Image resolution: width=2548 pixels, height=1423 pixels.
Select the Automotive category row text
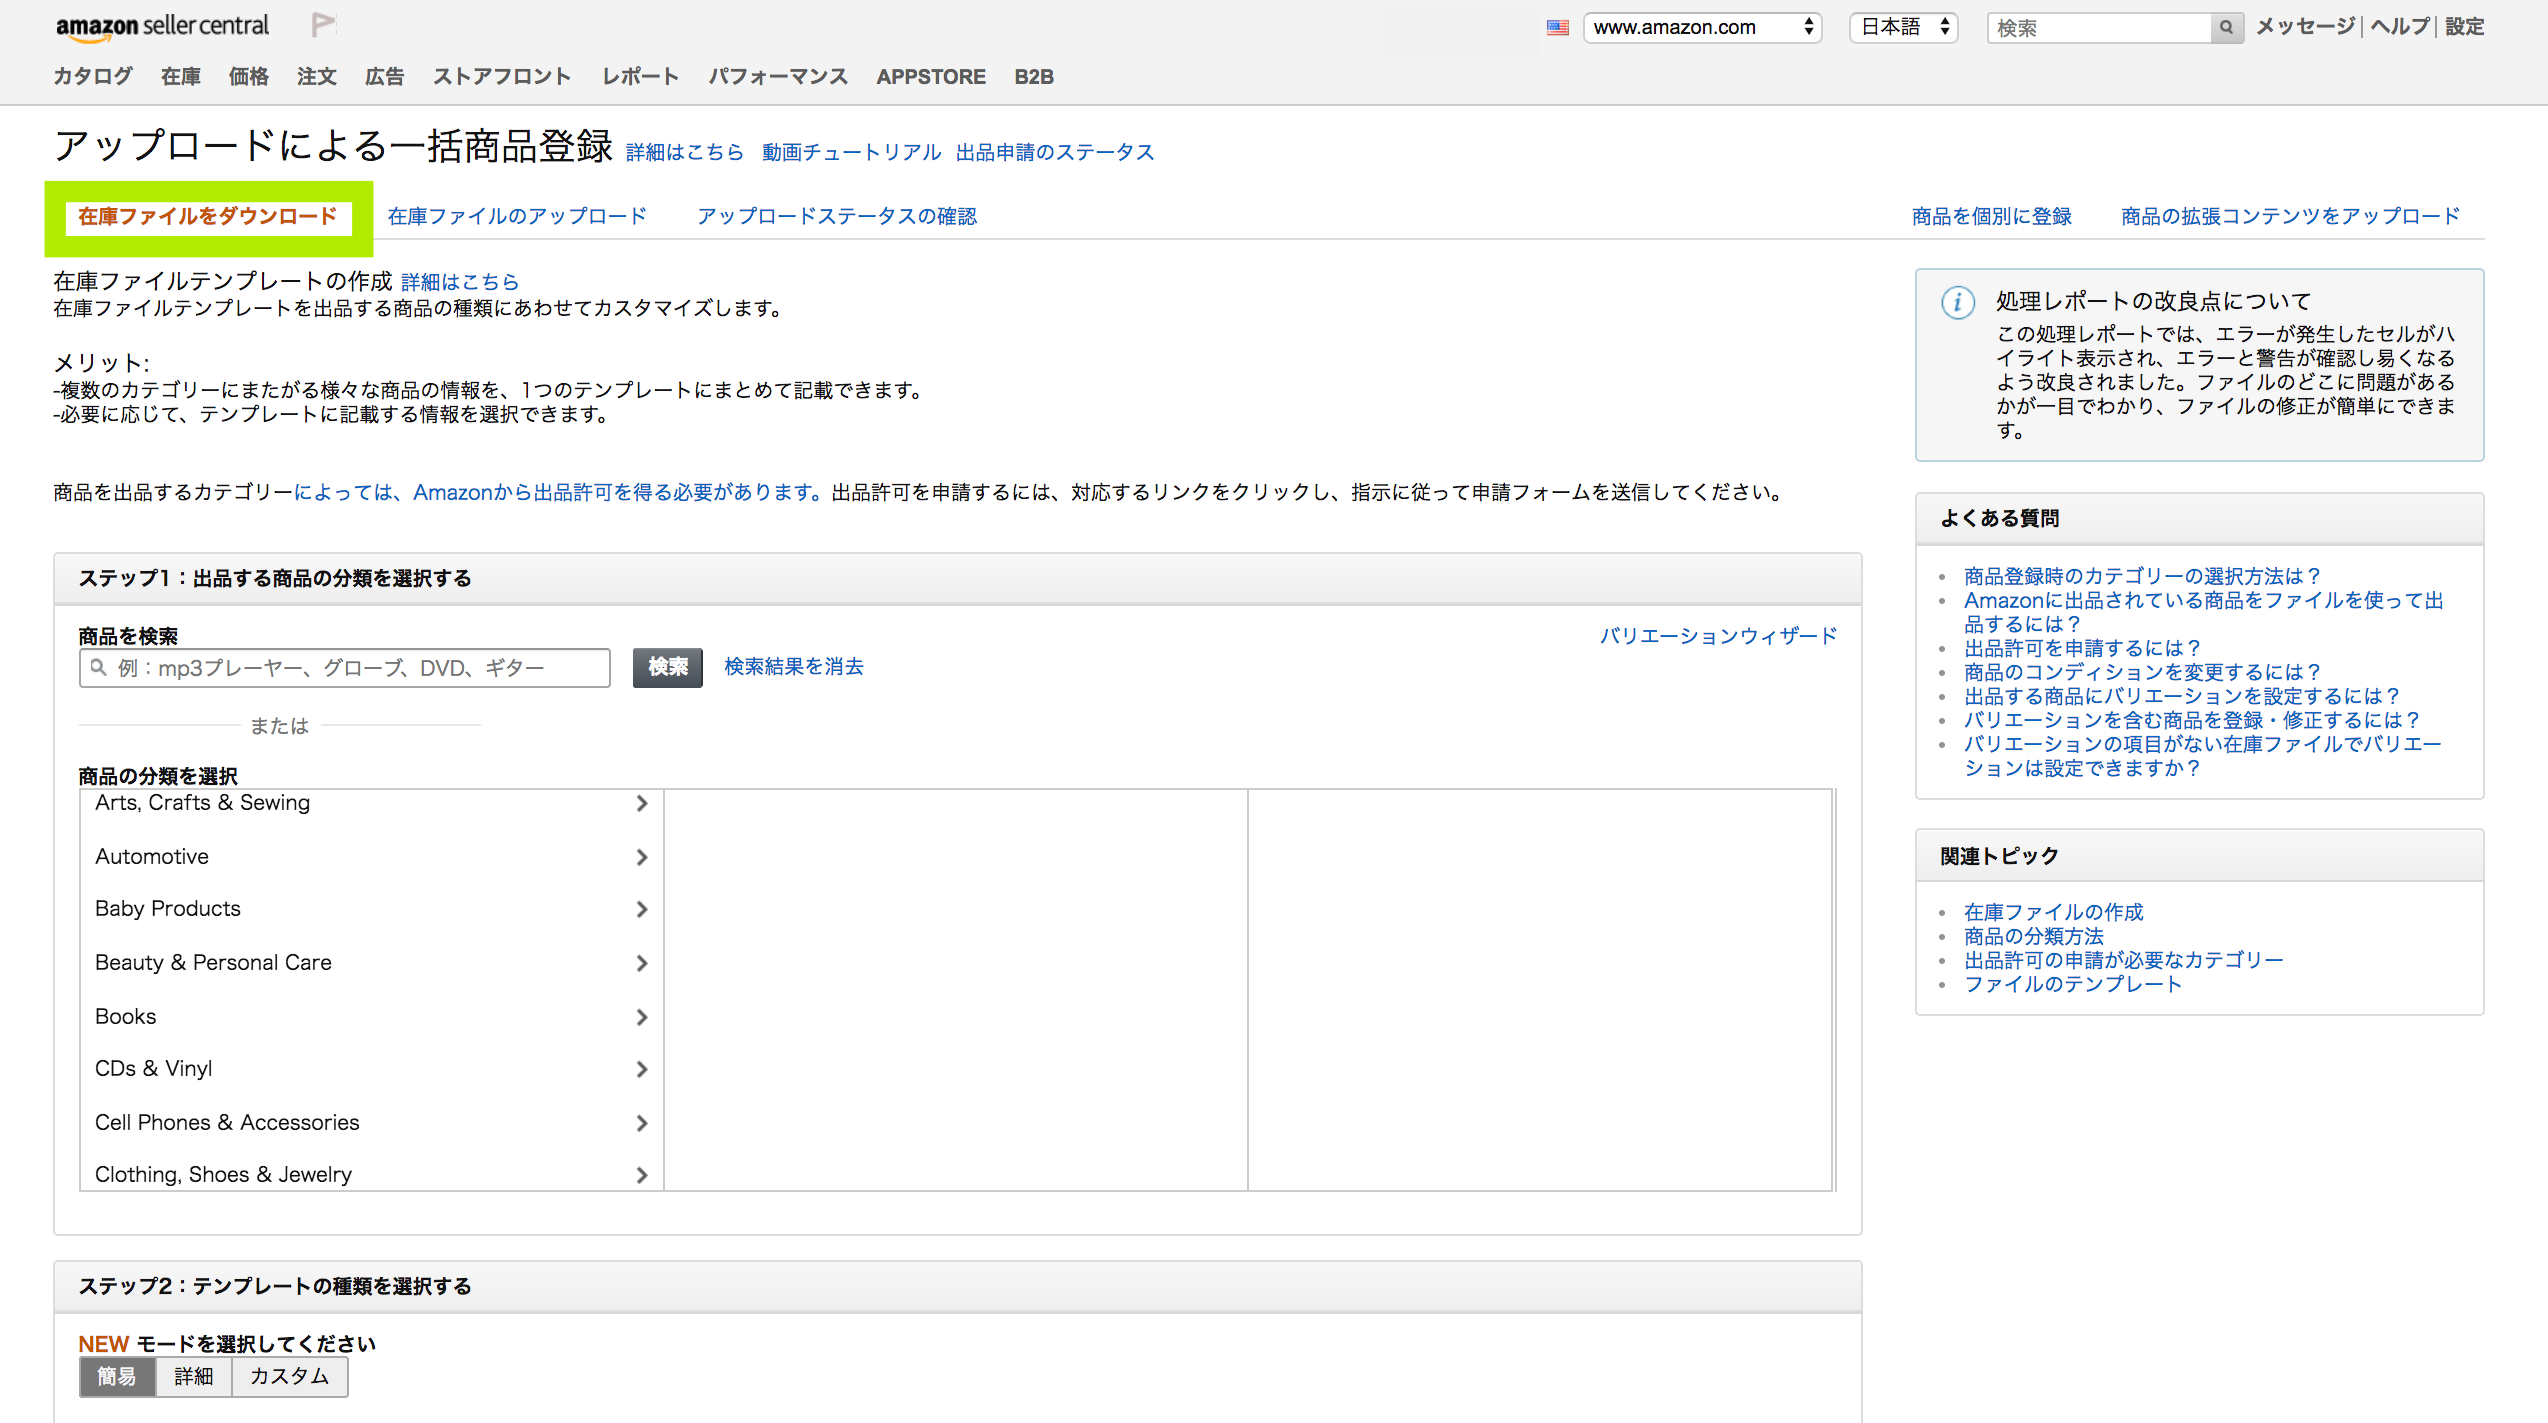[152, 857]
